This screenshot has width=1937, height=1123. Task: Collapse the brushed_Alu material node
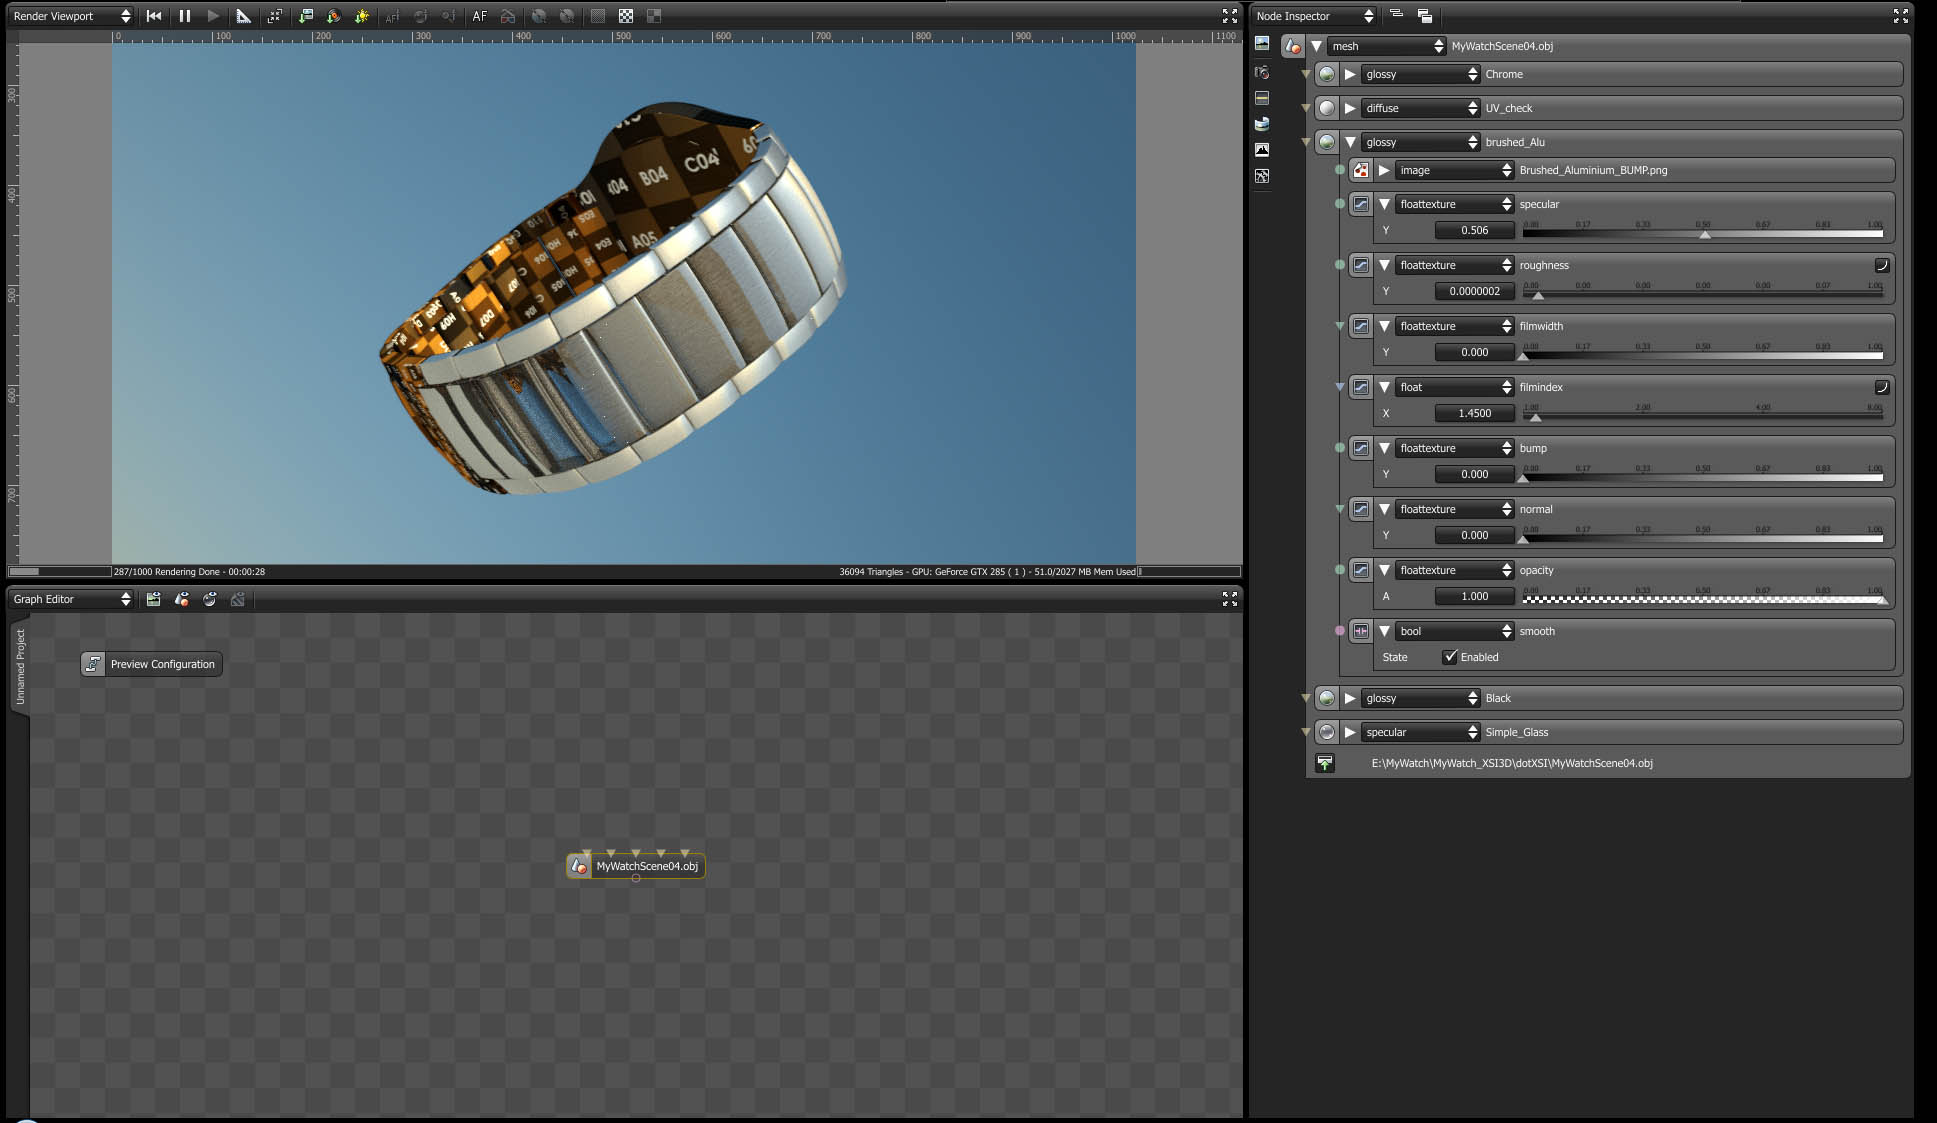click(1350, 142)
